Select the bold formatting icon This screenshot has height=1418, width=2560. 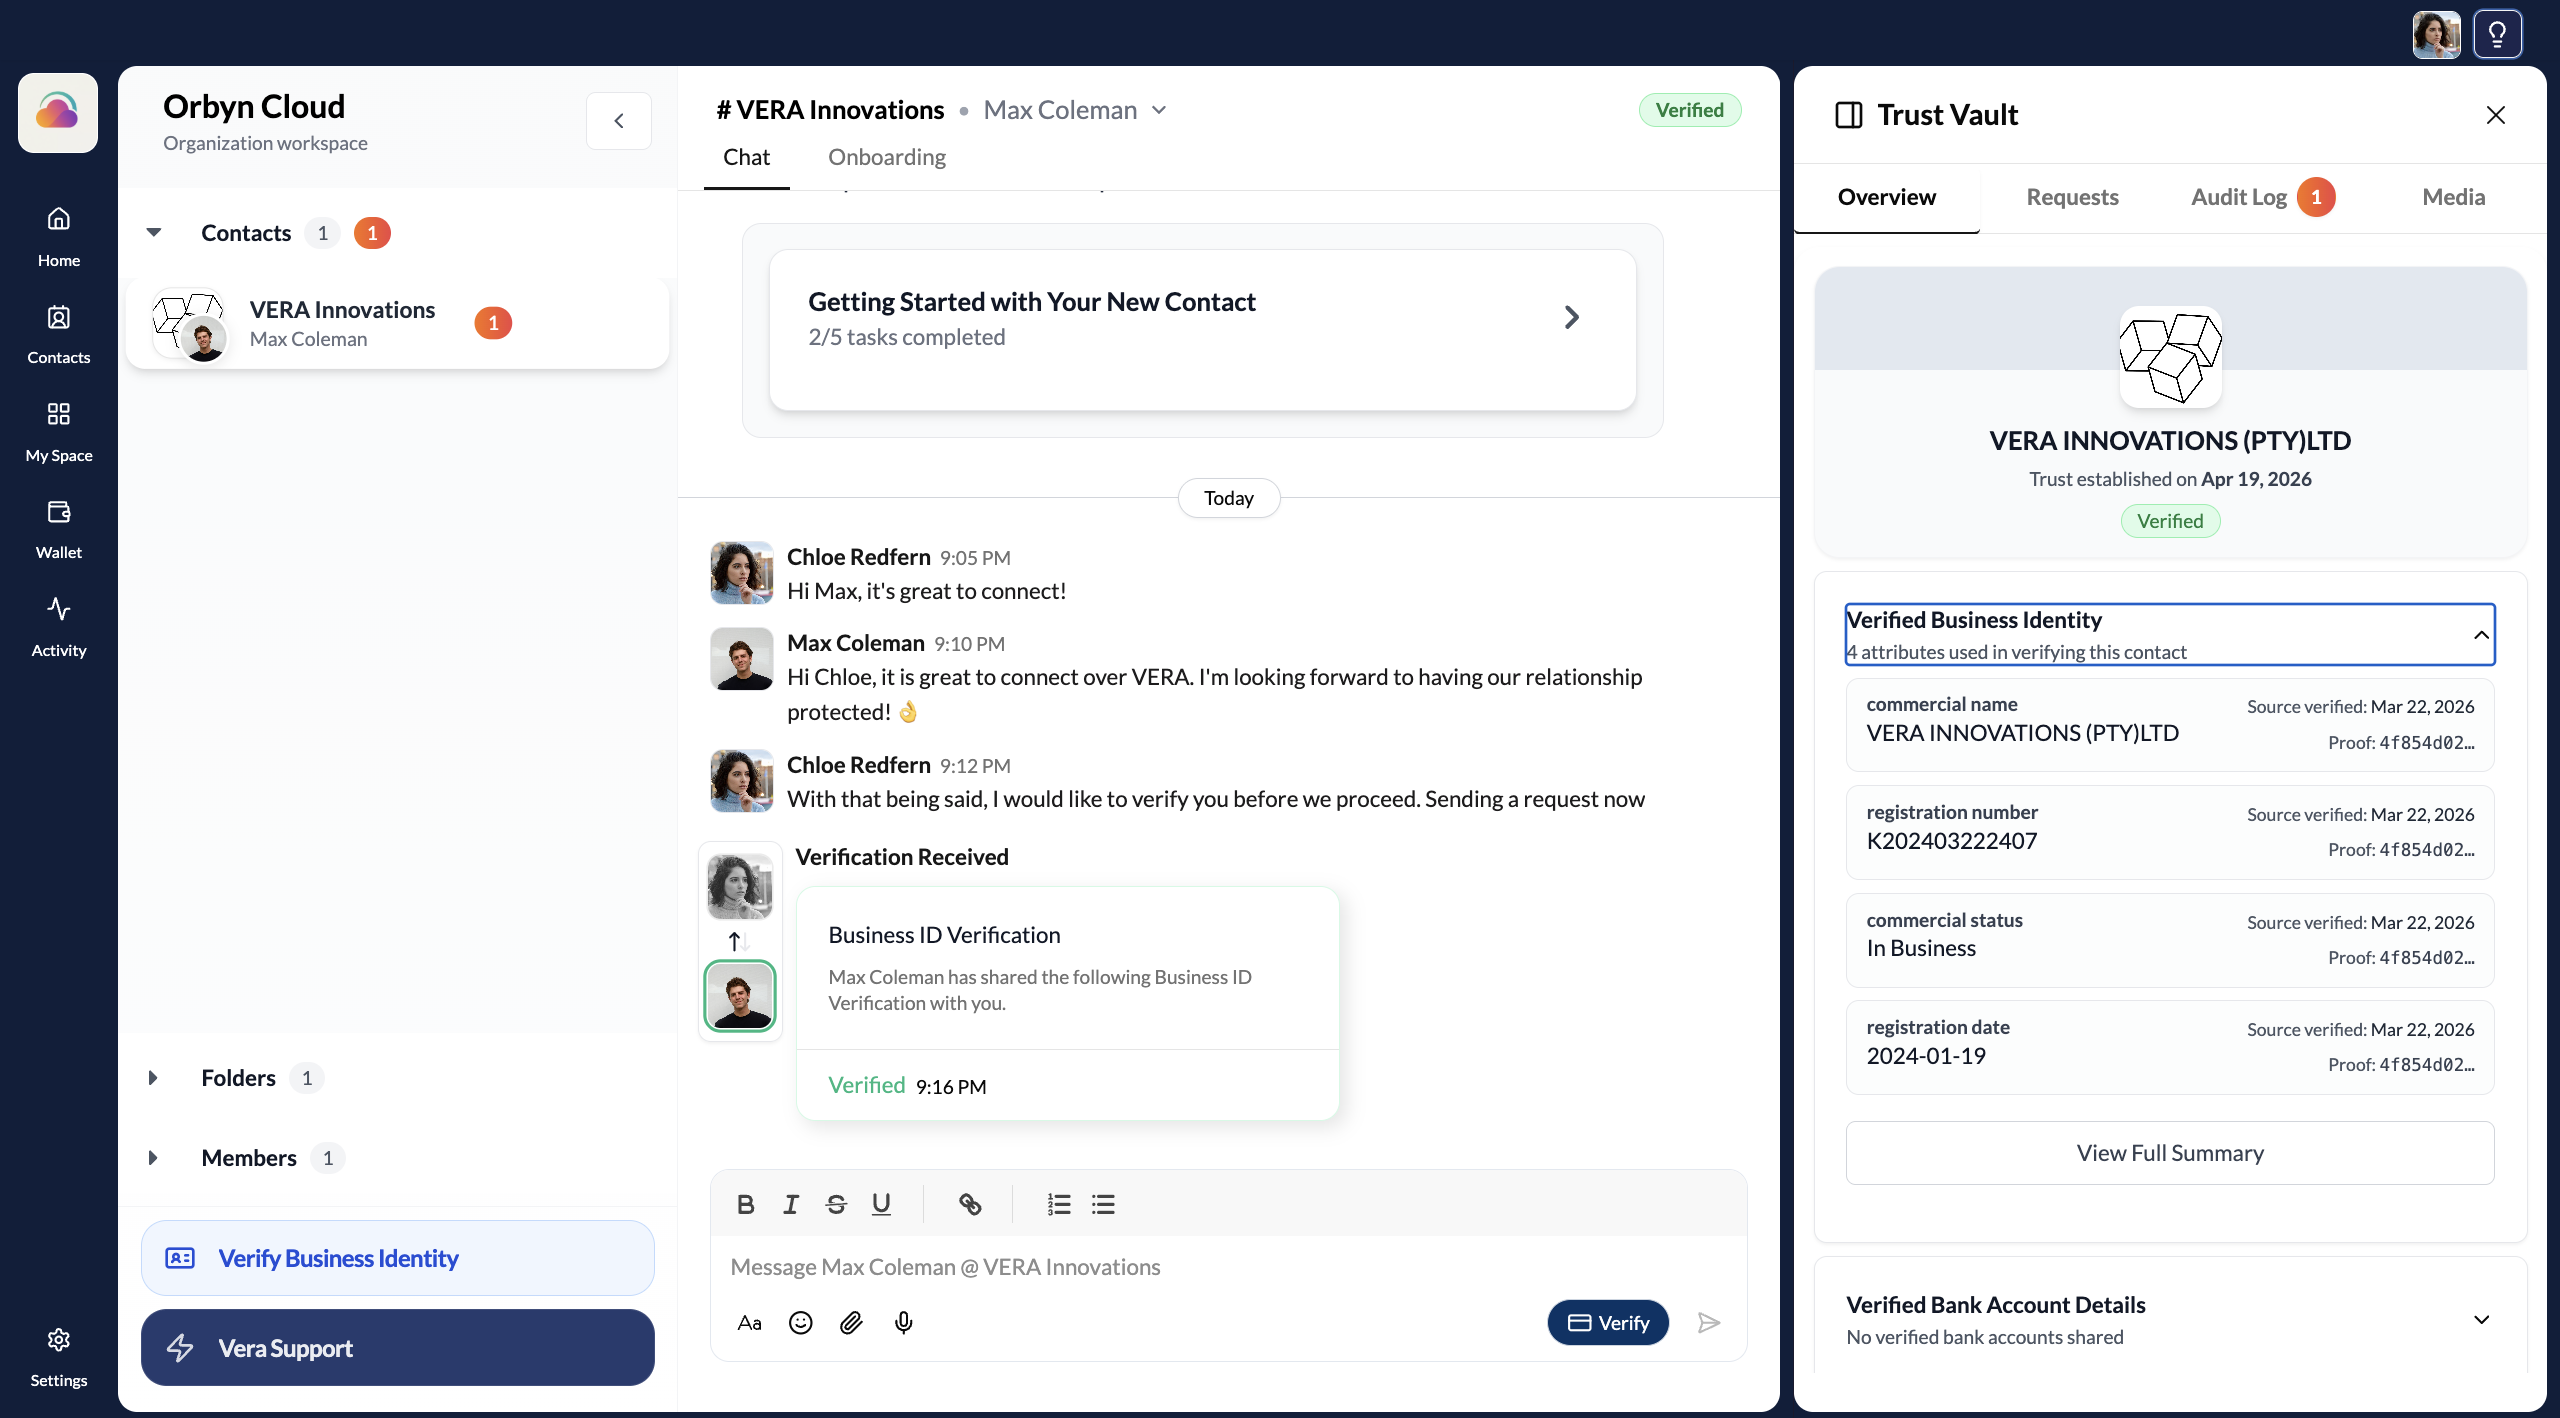746,1204
